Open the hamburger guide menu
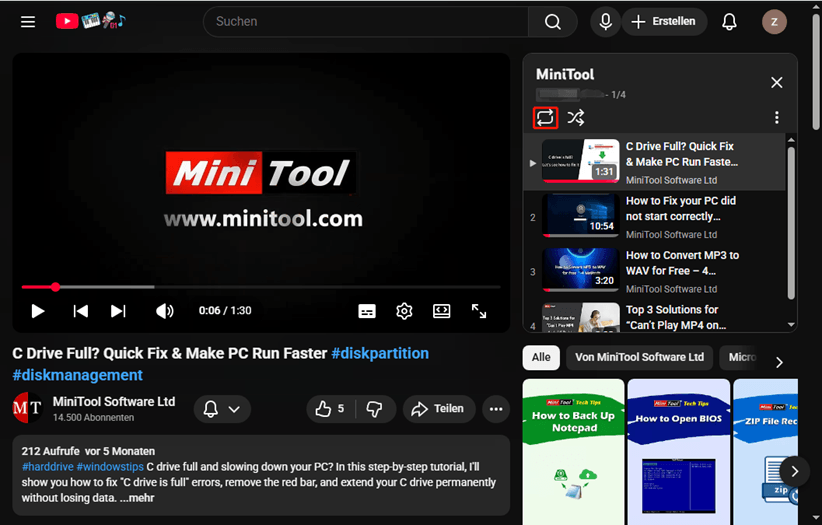822x525 pixels. pyautogui.click(x=28, y=22)
